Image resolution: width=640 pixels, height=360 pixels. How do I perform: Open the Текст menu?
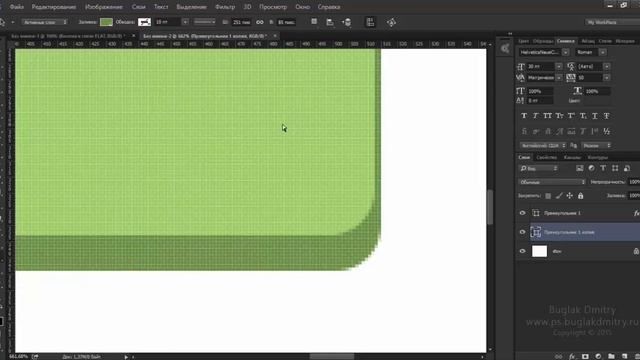tap(161, 7)
